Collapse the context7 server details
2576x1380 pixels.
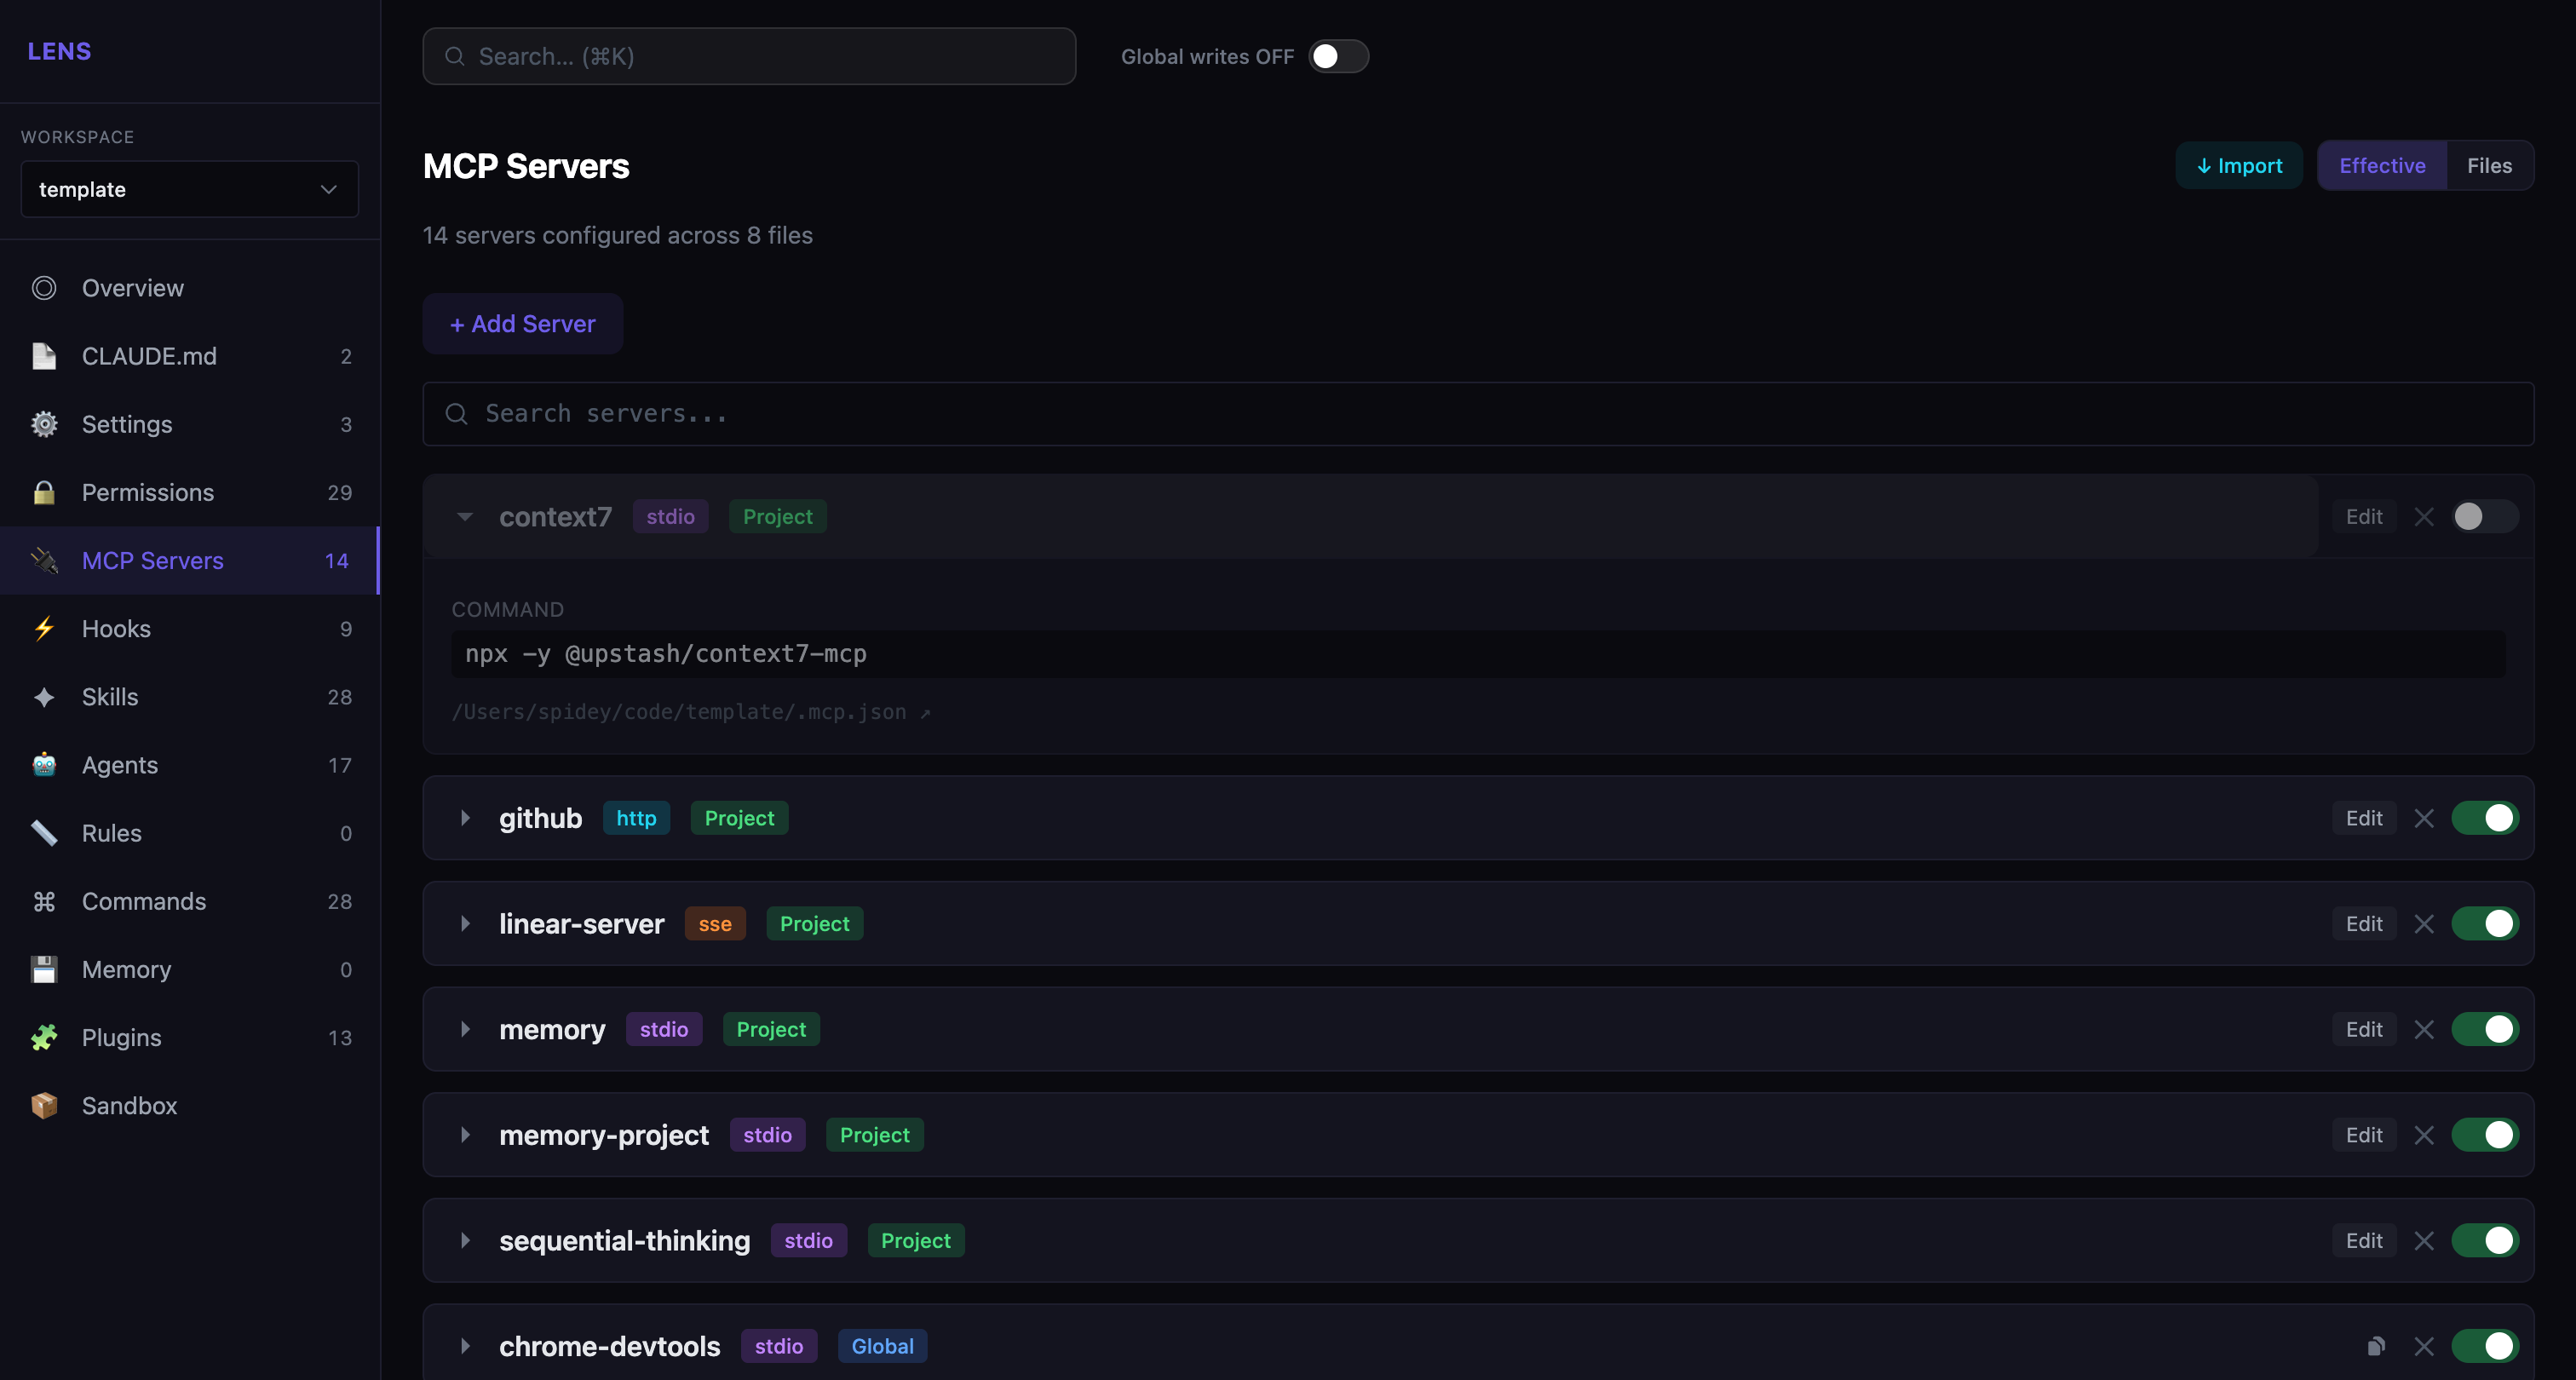click(x=465, y=517)
